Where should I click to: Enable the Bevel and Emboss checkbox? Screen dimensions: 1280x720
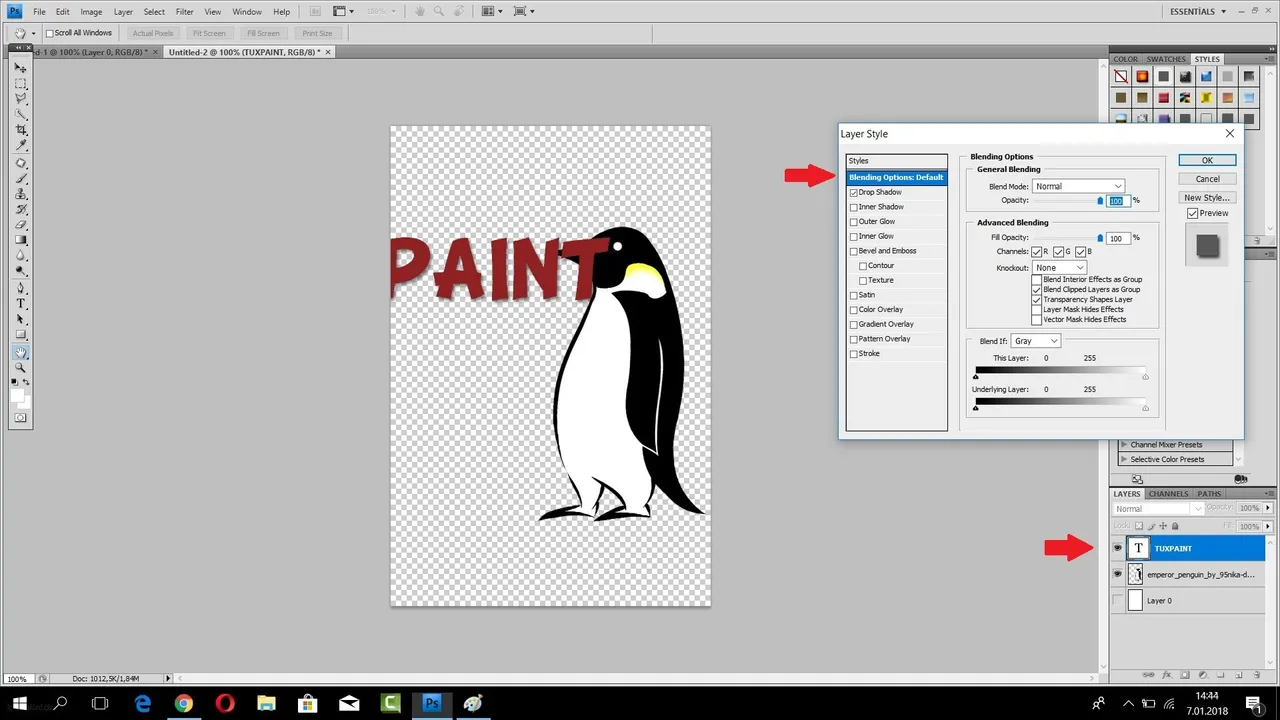(854, 251)
